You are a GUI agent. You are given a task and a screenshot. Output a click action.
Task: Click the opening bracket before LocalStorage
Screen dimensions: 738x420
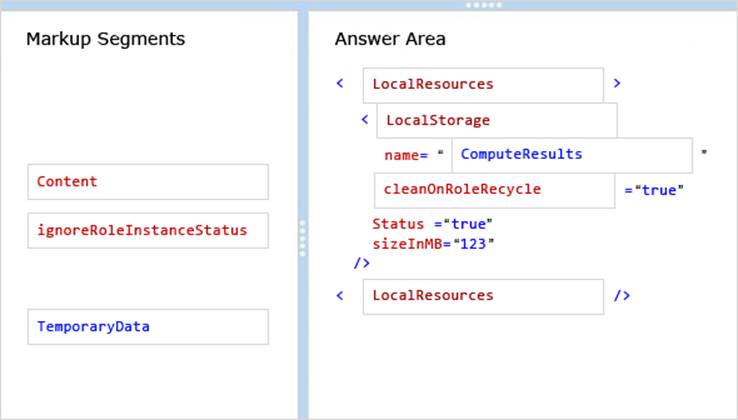365,119
